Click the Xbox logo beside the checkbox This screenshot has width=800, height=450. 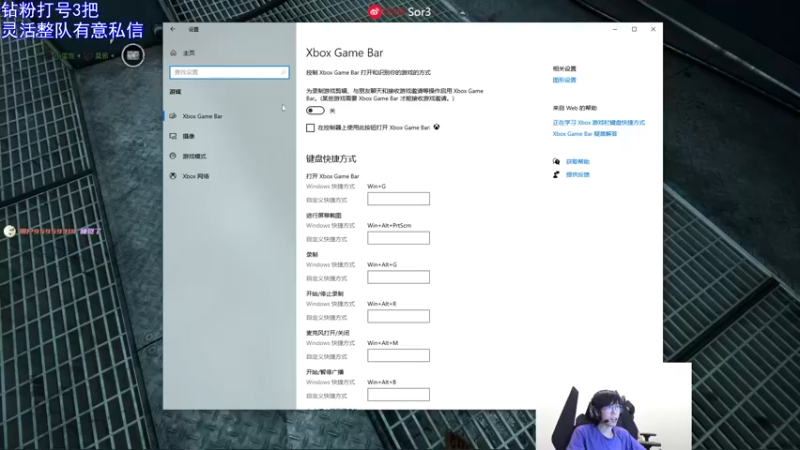[x=437, y=127]
